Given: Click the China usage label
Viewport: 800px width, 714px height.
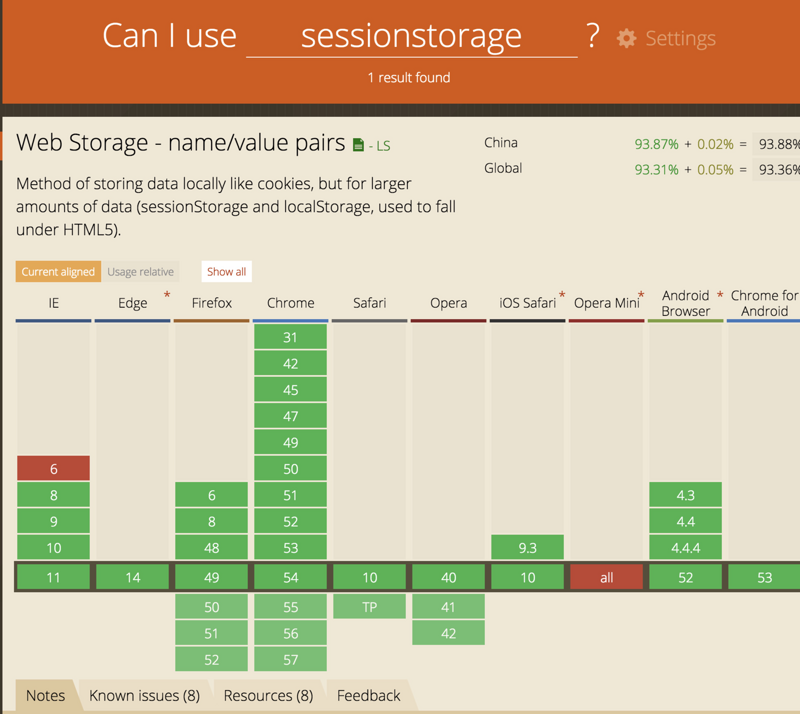Looking at the screenshot, I should point(501,142).
